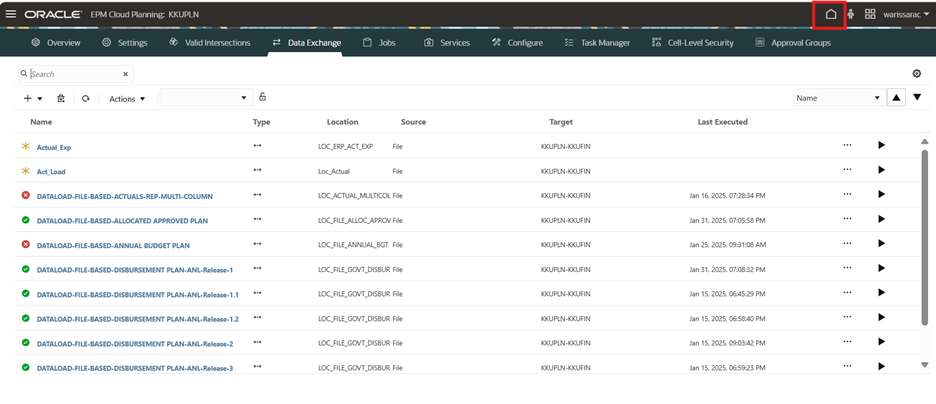936x404 pixels.
Task: Select ascending sort up arrow
Action: pos(897,98)
